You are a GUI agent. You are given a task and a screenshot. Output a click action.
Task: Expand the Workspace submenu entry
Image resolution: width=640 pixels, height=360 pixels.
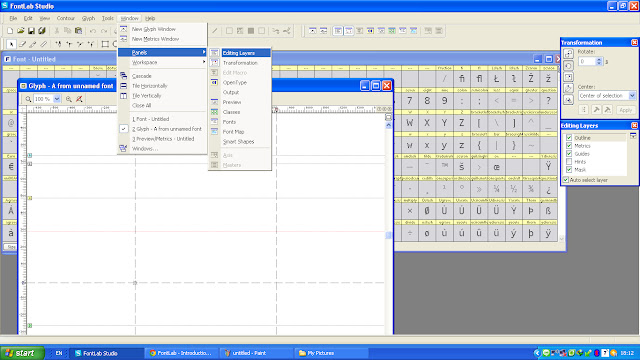tap(162, 62)
